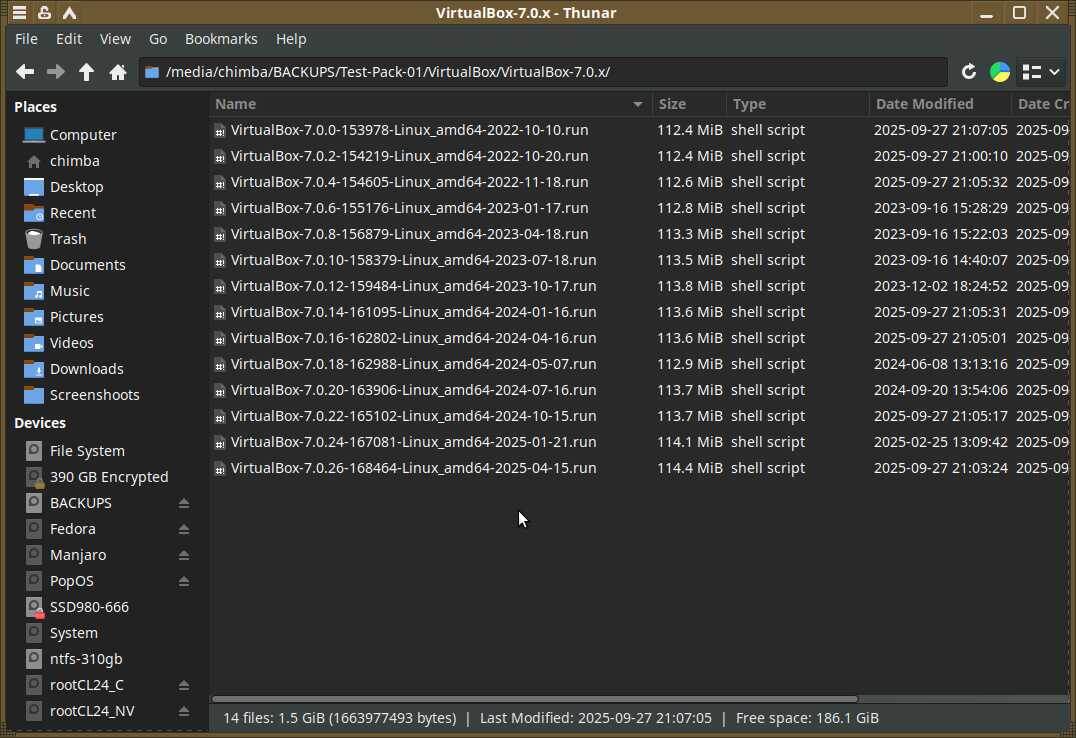The width and height of the screenshot is (1076, 738).
Task: Select VirtualBox-7.0.8-156879 file
Action: coord(409,234)
